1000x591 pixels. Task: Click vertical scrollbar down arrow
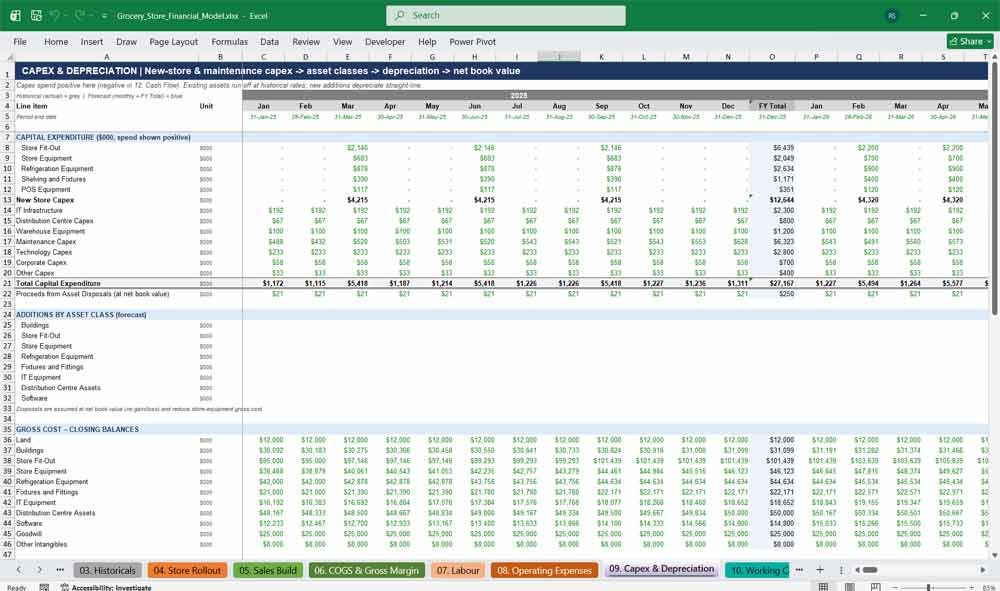coord(994,555)
